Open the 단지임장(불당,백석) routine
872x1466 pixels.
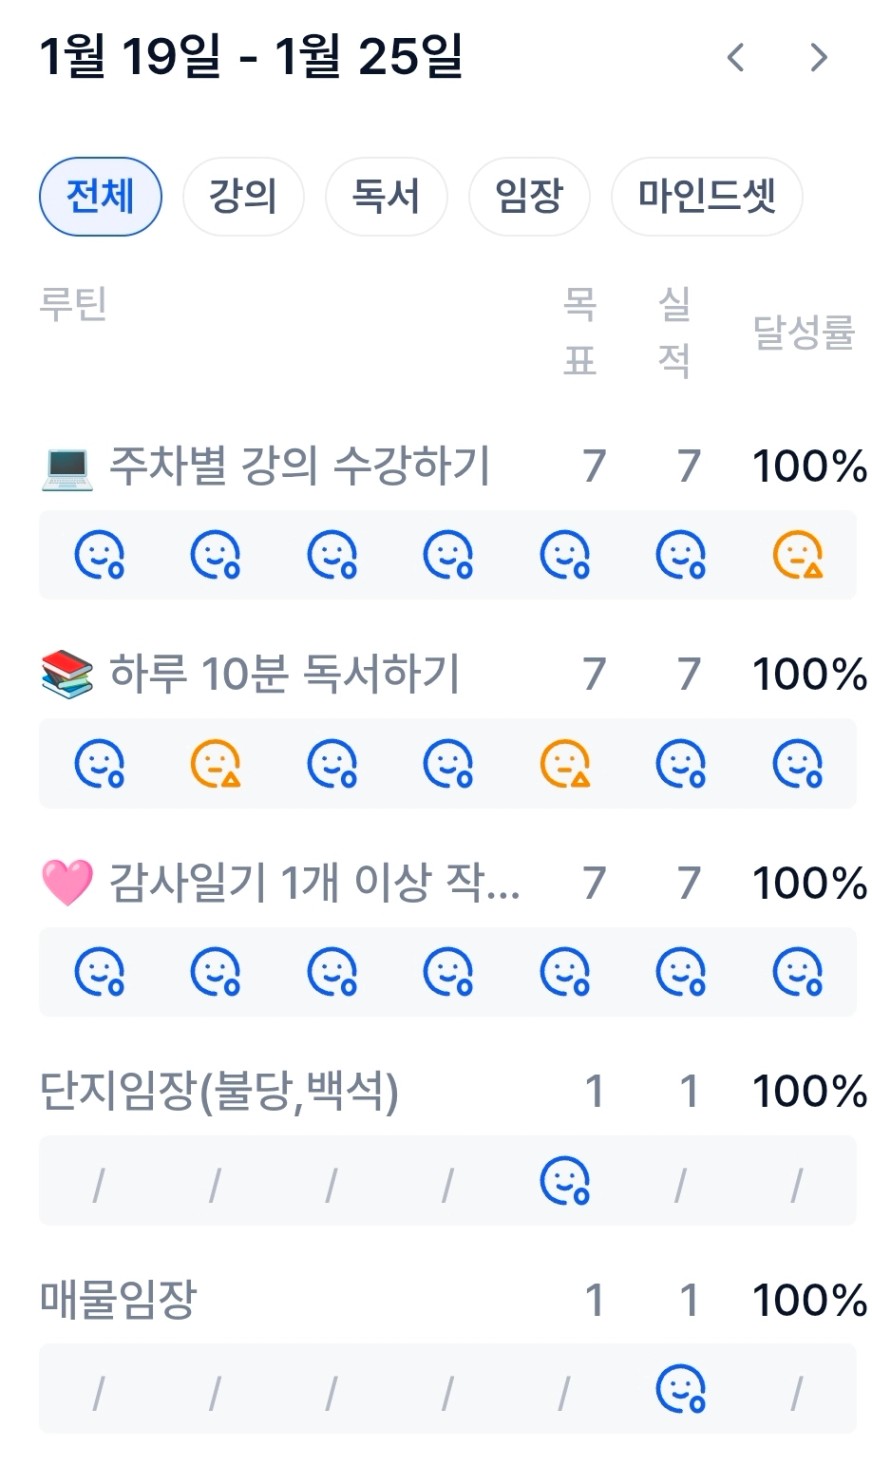[x=219, y=1091]
